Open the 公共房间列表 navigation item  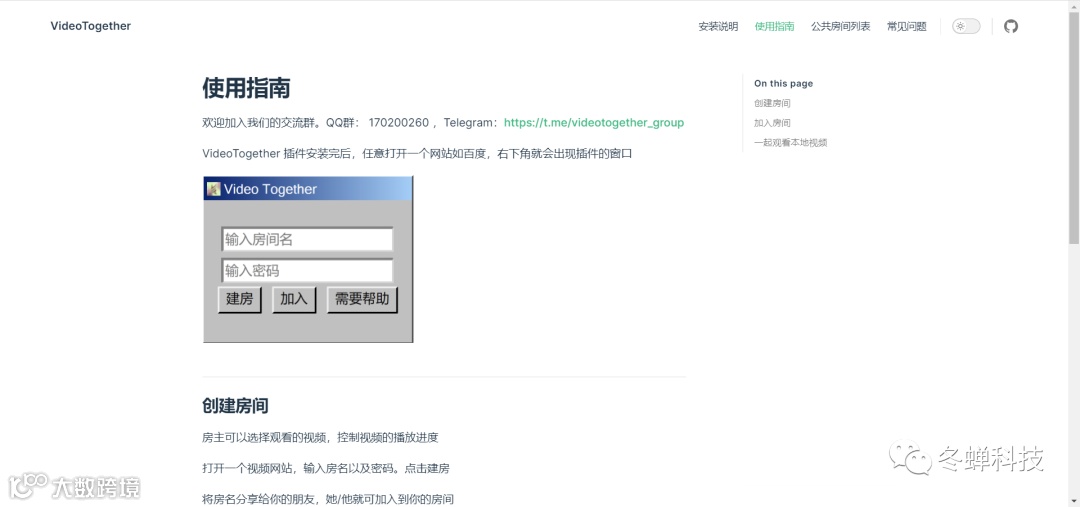pyautogui.click(x=840, y=26)
